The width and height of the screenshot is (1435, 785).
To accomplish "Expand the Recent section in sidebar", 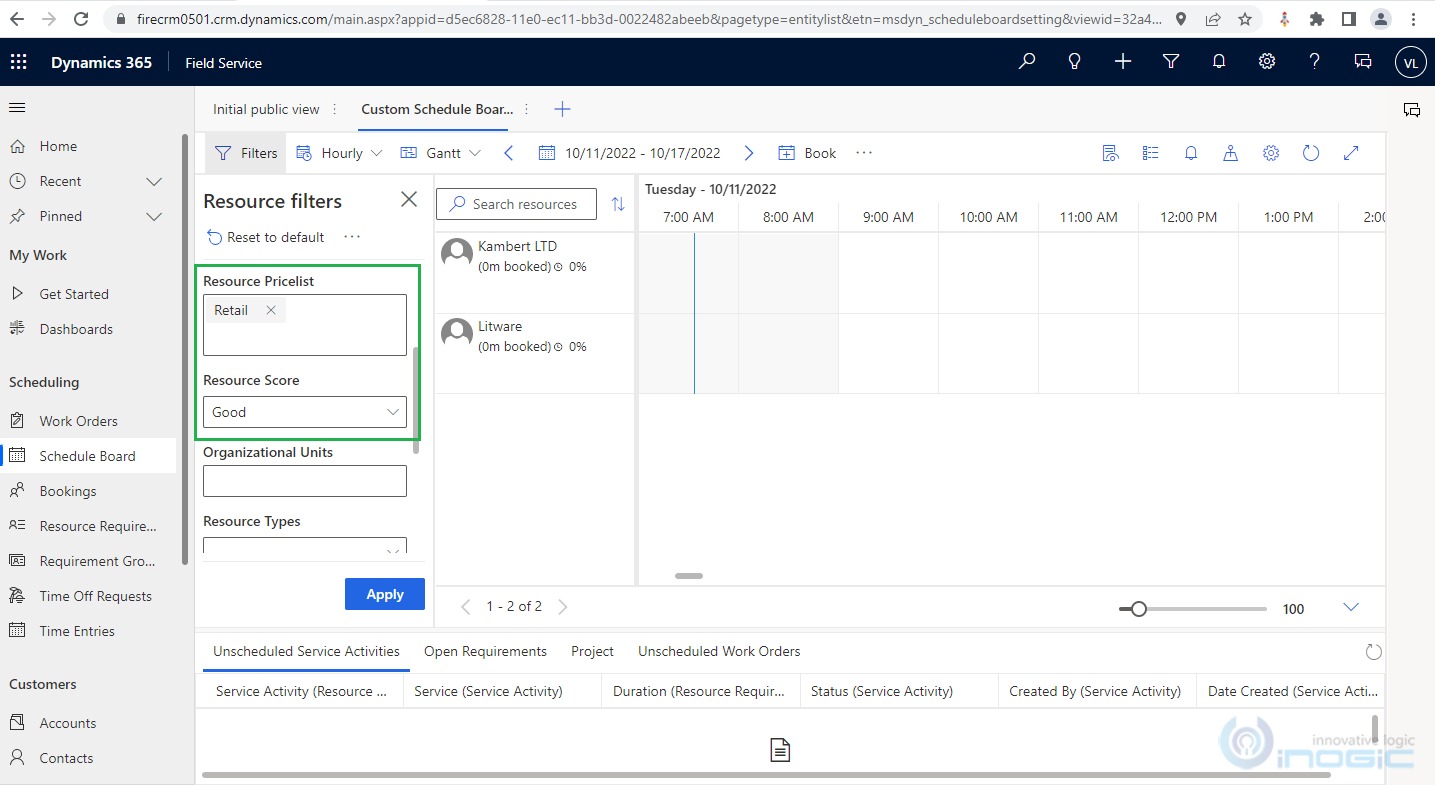I will point(154,181).
